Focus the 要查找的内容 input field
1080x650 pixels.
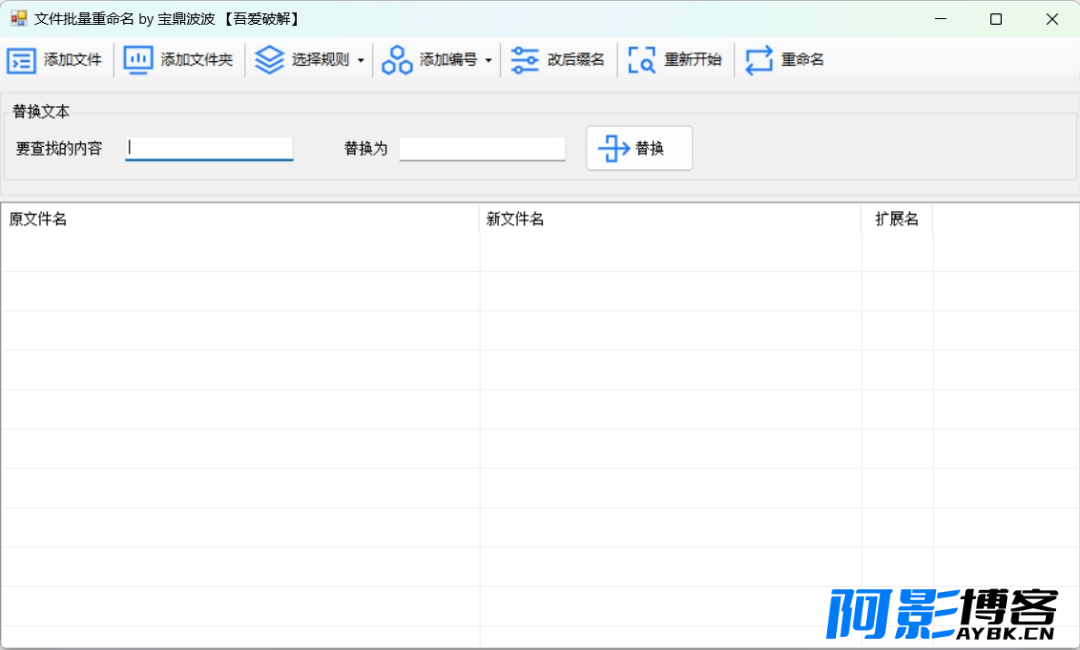209,148
